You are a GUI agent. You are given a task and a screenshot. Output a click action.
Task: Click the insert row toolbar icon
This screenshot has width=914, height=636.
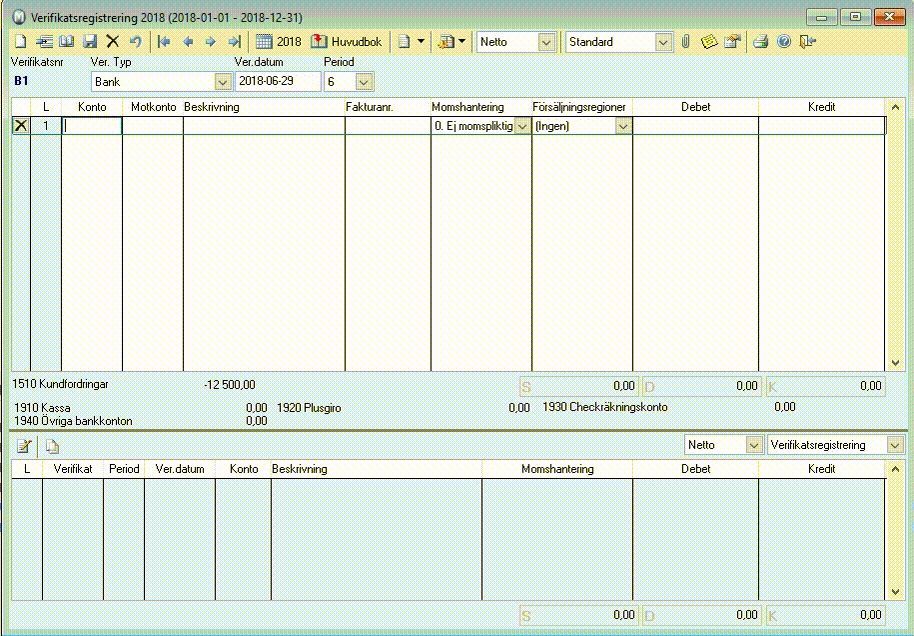tap(44, 41)
